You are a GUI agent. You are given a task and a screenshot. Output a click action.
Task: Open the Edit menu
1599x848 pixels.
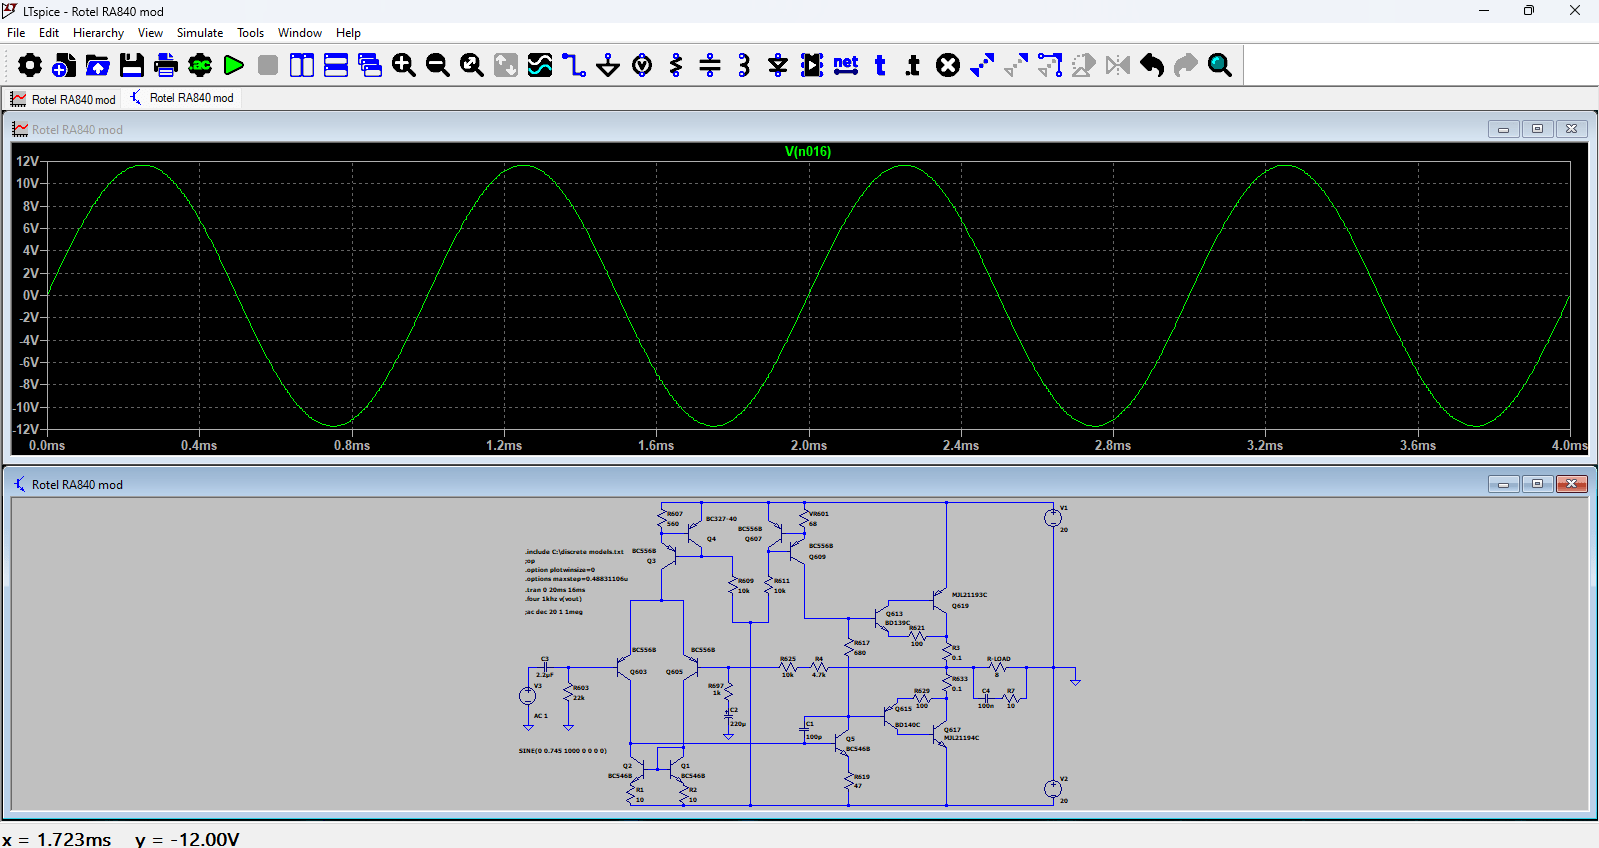pyautogui.click(x=49, y=33)
